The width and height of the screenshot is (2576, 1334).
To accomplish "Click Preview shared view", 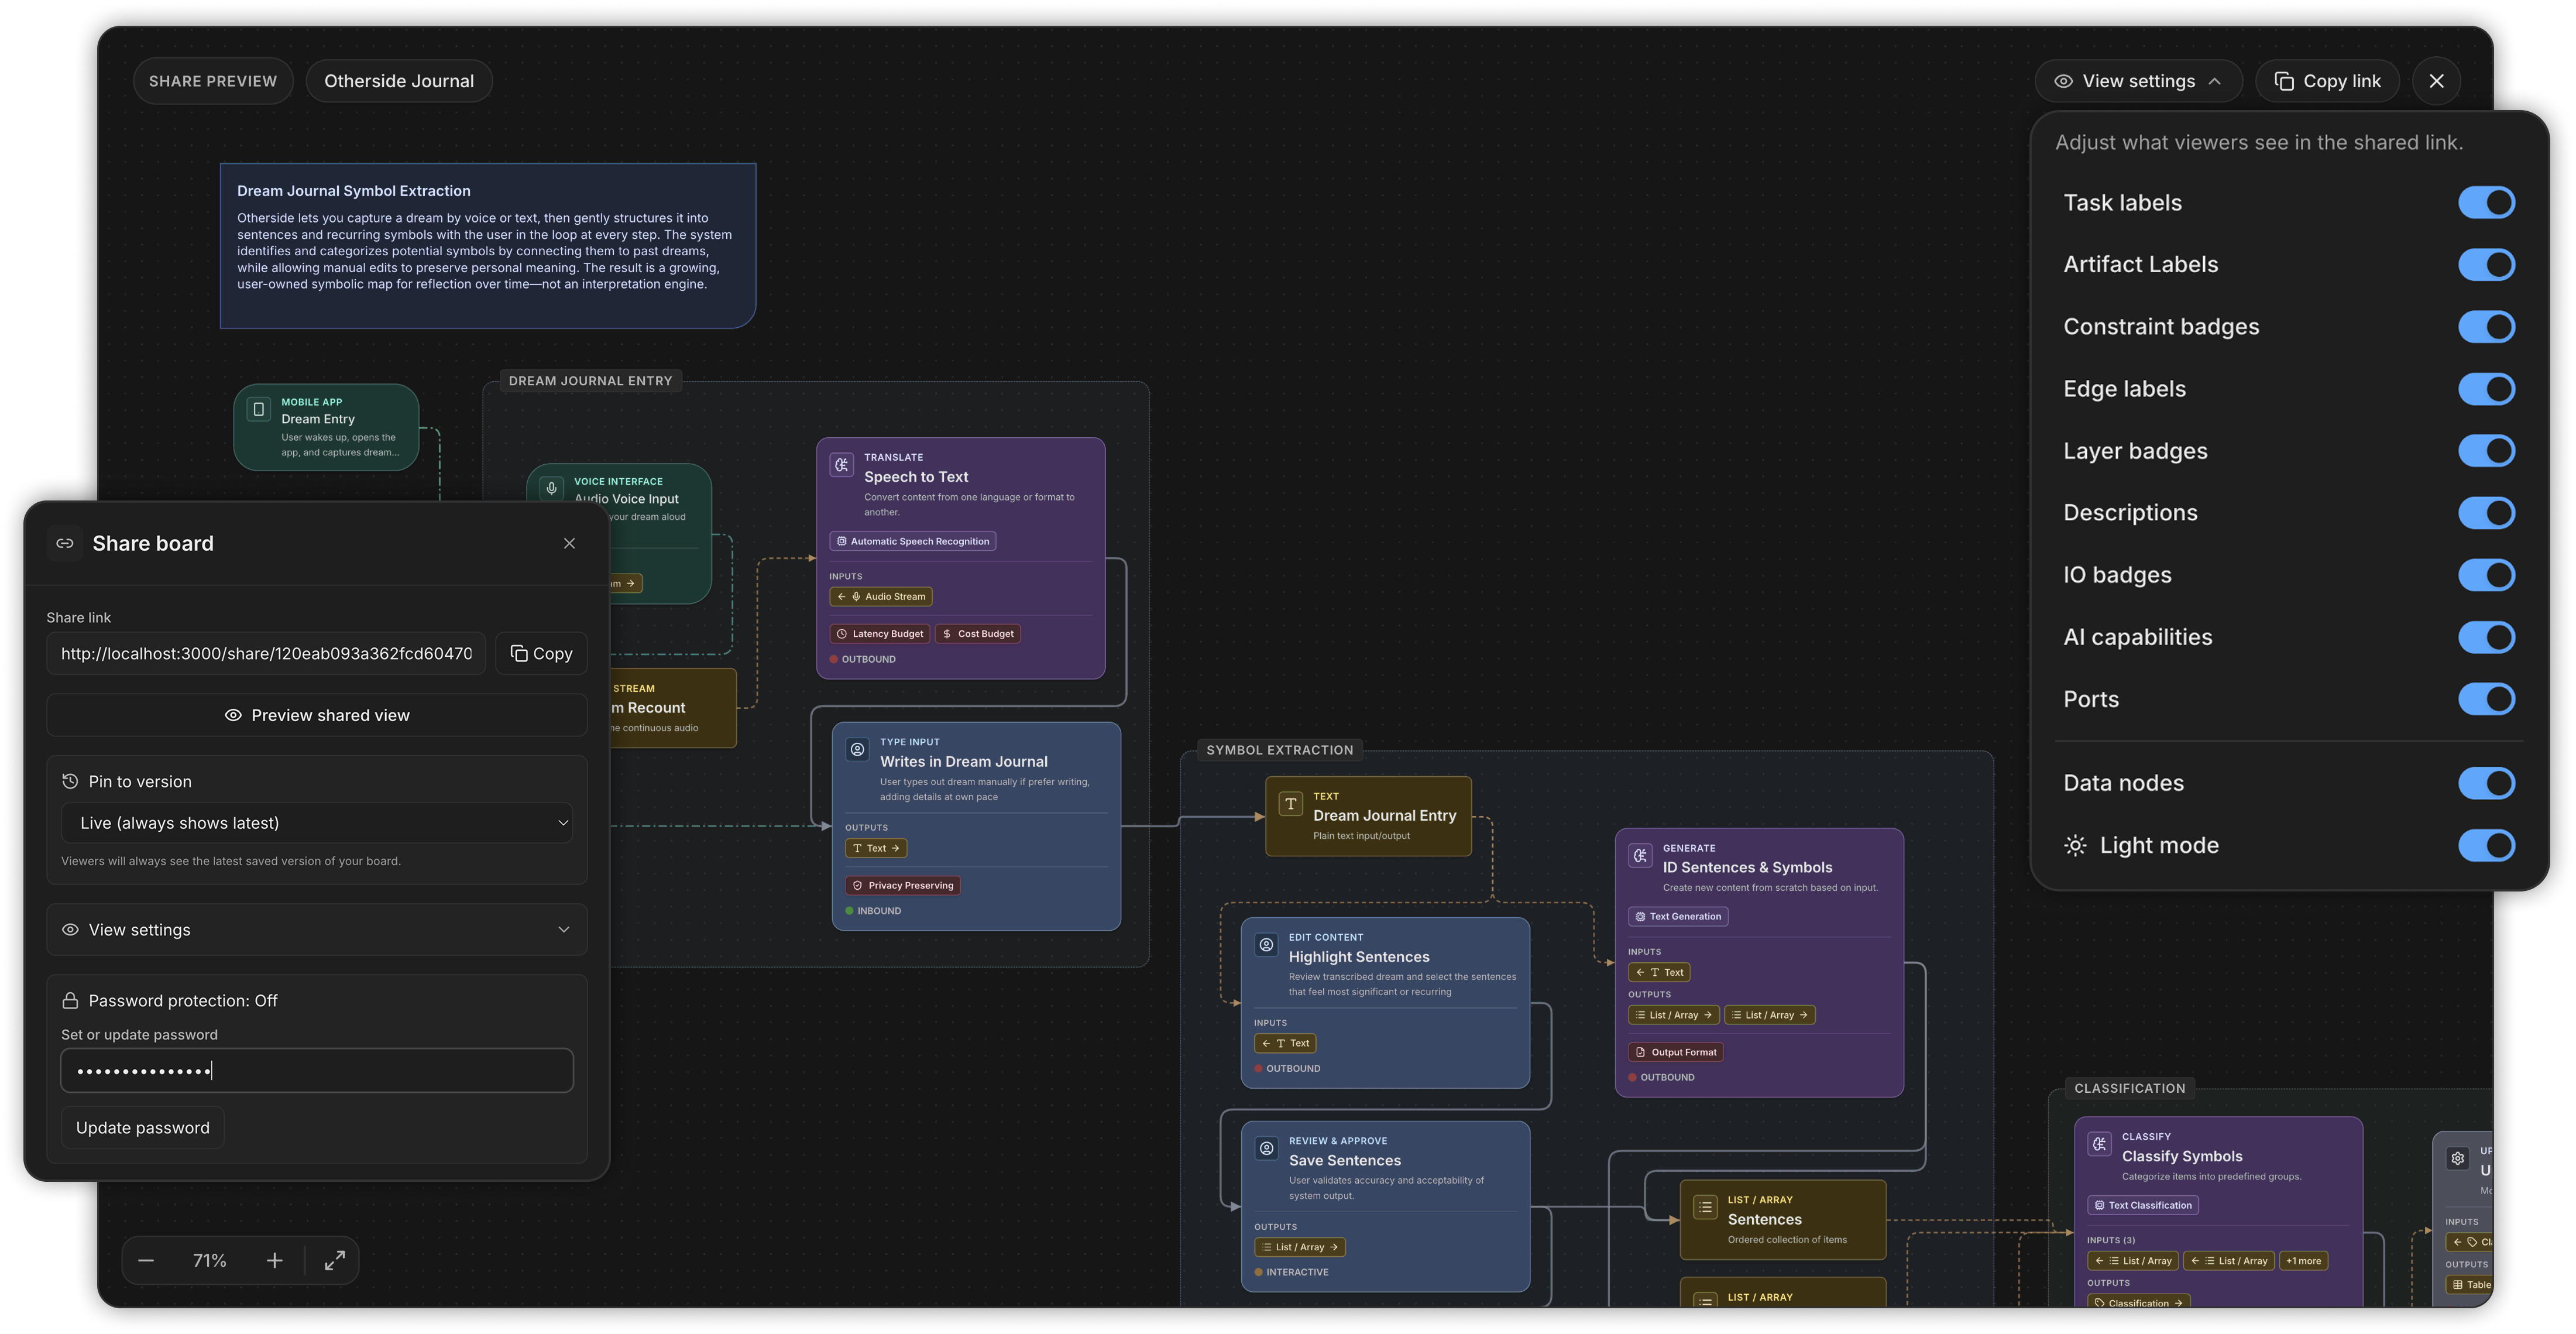I will [317, 714].
